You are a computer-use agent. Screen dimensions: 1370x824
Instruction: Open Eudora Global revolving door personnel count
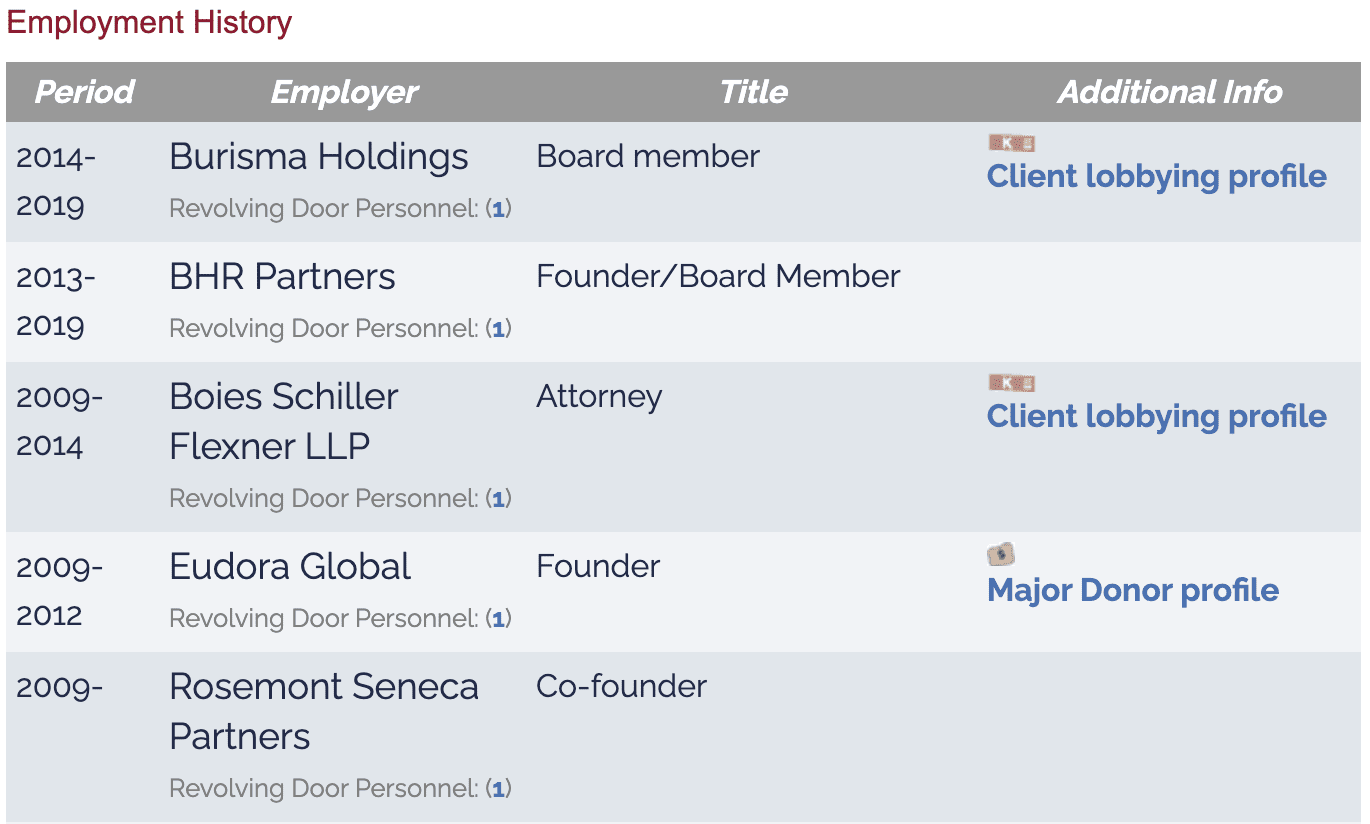[x=498, y=619]
